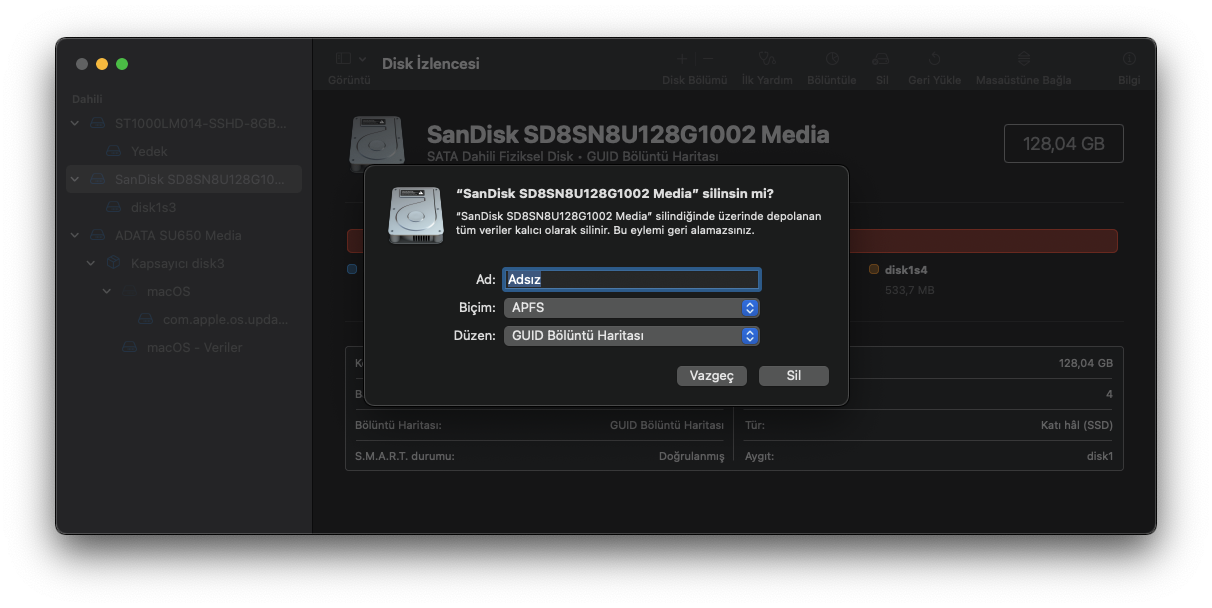Click the Bölüntü Haritası label in the info table
The image size is (1212, 608).
click(398, 425)
